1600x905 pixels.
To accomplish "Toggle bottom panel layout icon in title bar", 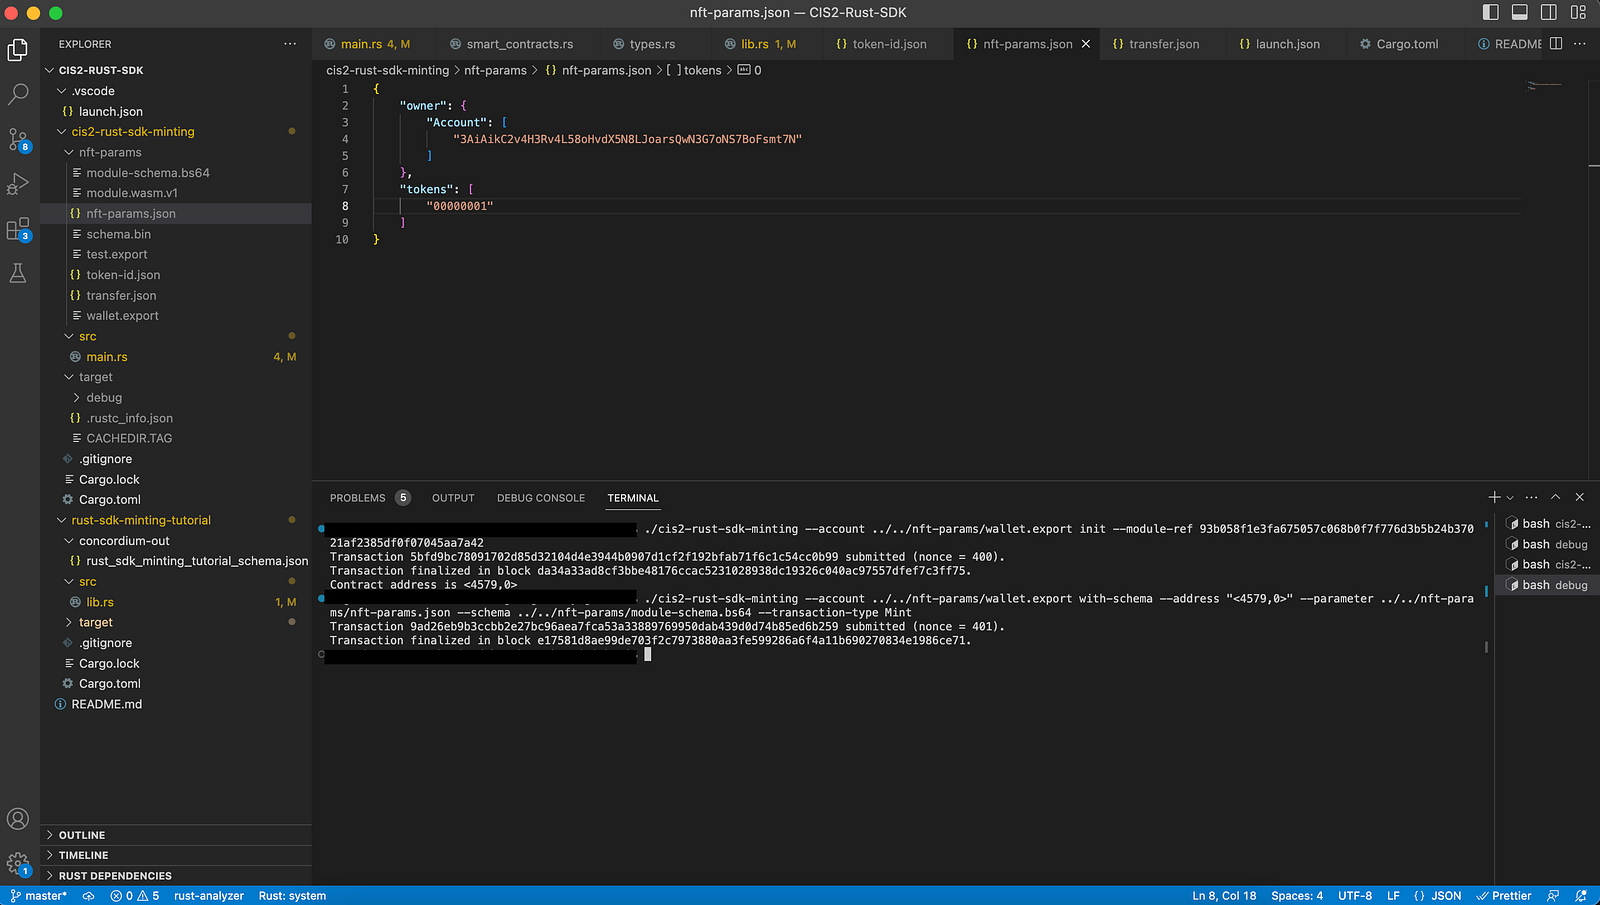I will [1520, 12].
